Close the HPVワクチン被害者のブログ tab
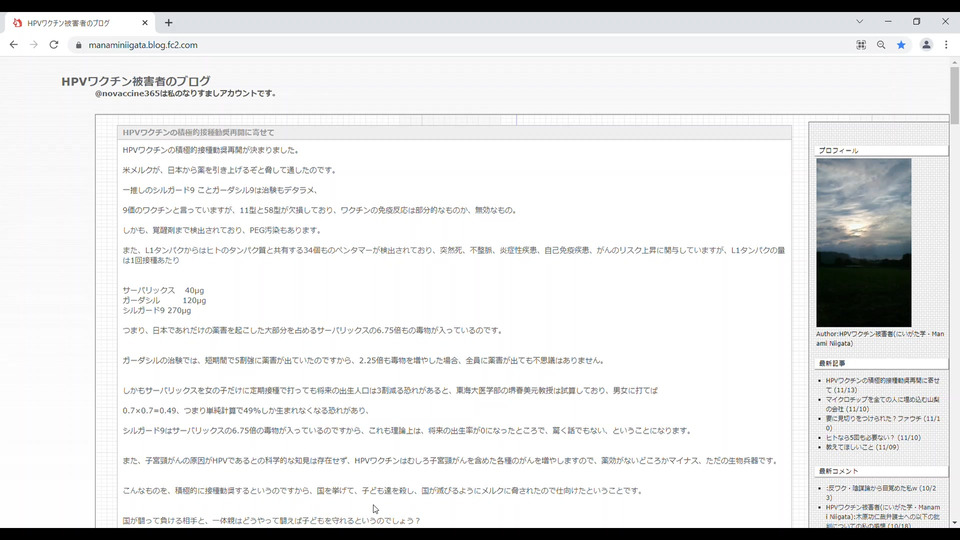This screenshot has width=960, height=540. (145, 23)
